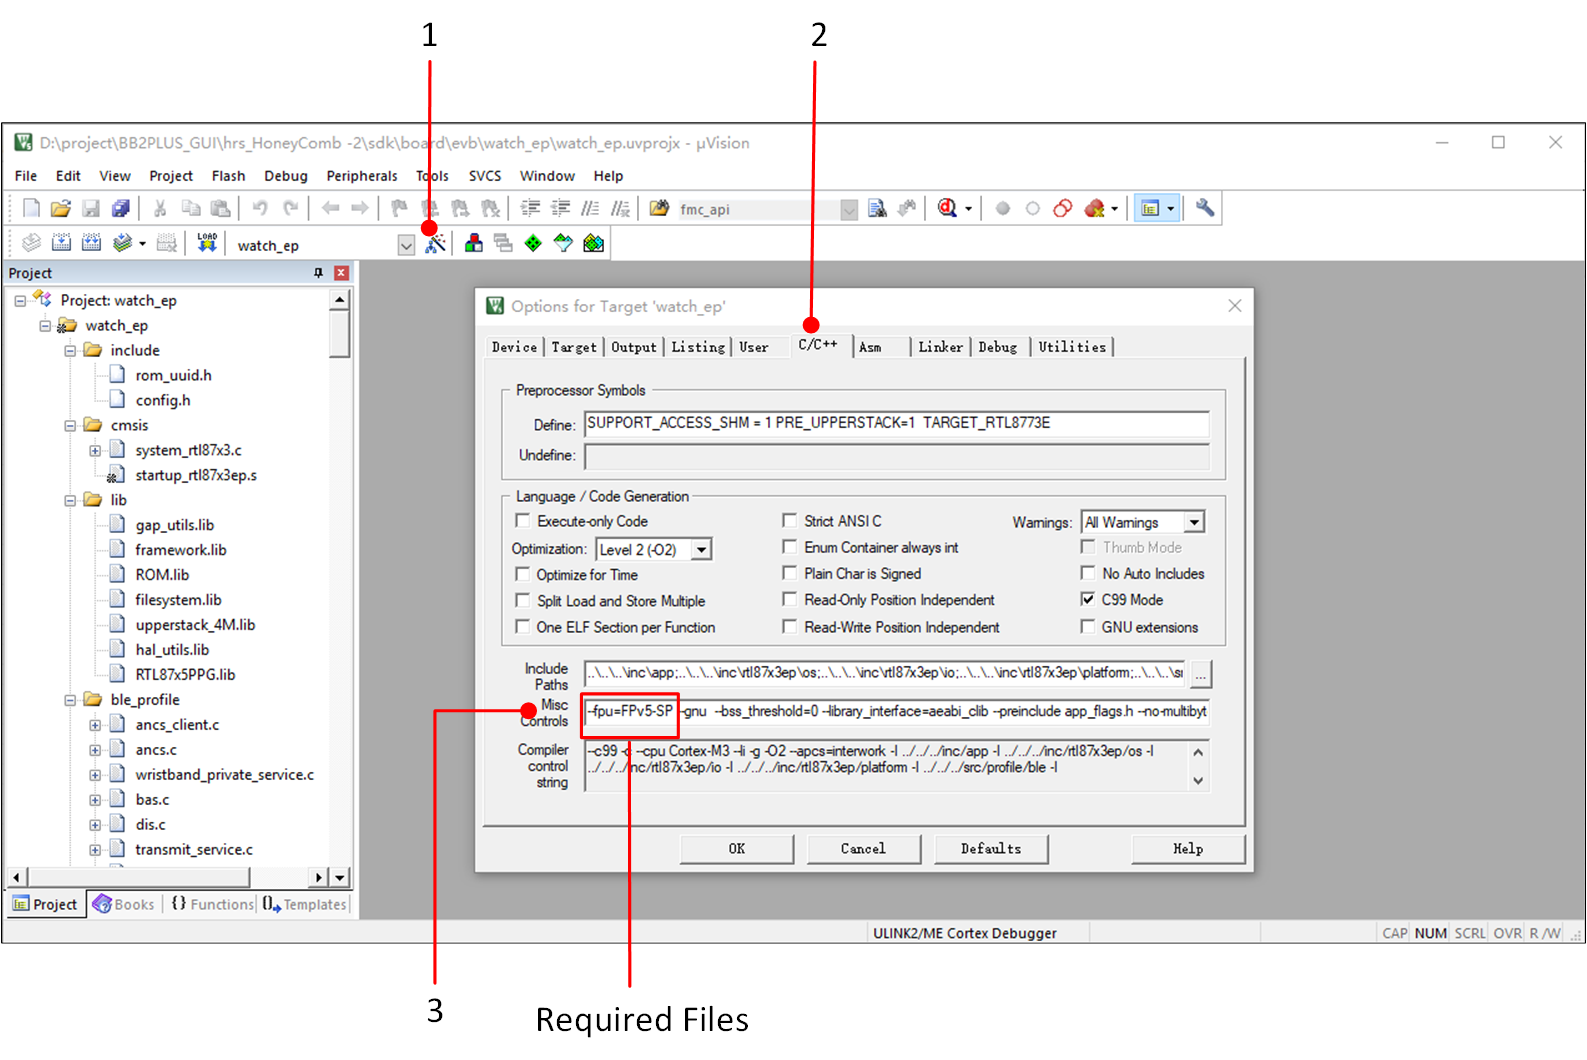Screen dimensions: 1587x1060
Task: Uncheck the C99 Mode checkbox
Action: point(1088,600)
